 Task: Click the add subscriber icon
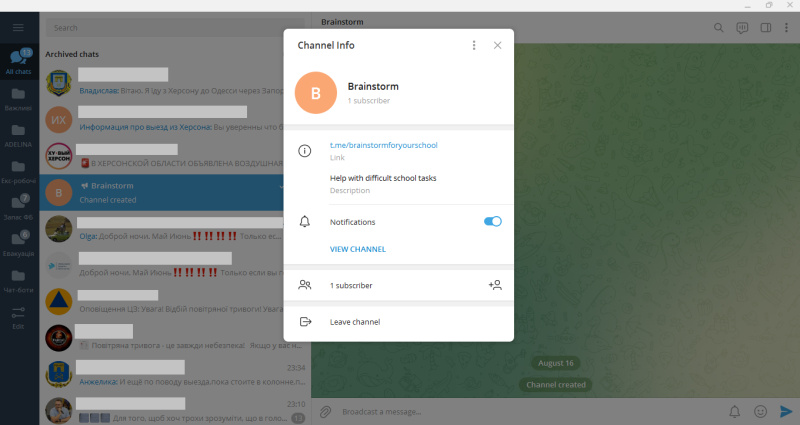495,285
